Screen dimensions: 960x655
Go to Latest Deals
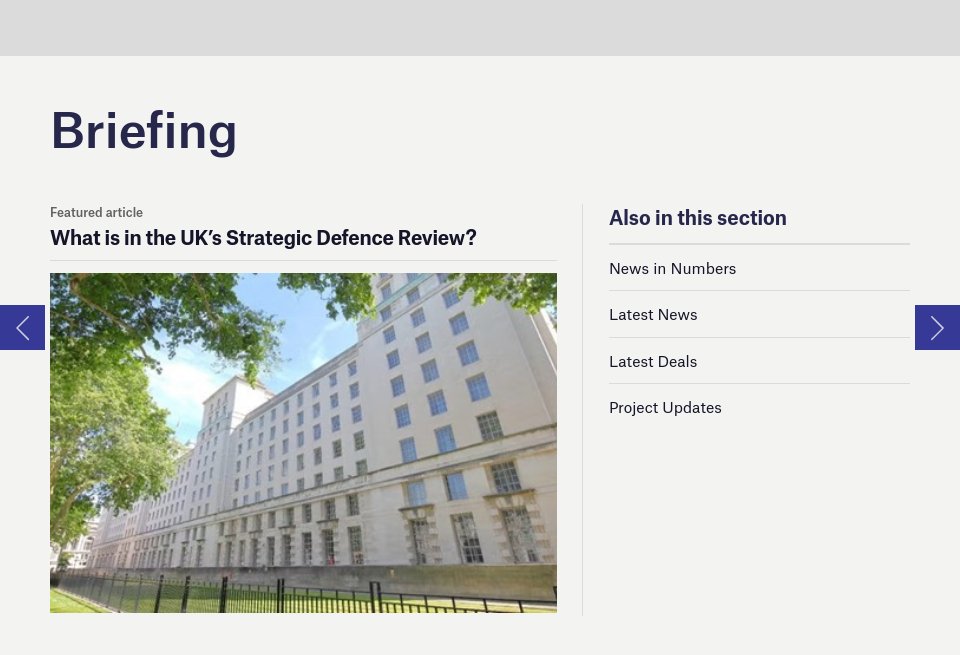click(x=653, y=361)
